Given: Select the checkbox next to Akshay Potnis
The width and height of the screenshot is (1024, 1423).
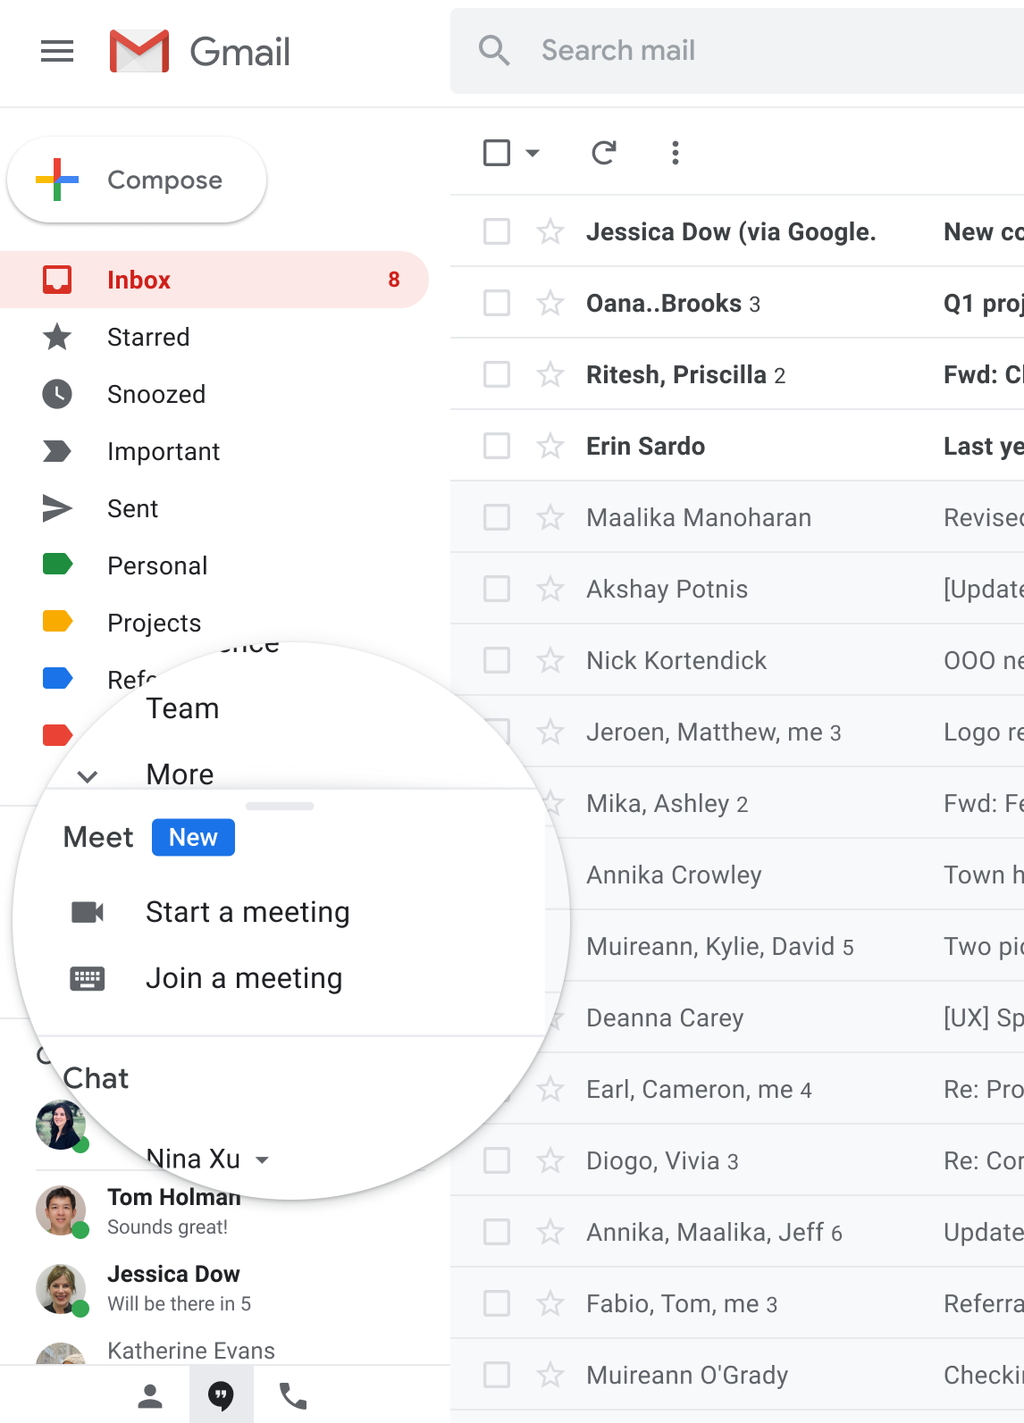Looking at the screenshot, I should point(496,589).
